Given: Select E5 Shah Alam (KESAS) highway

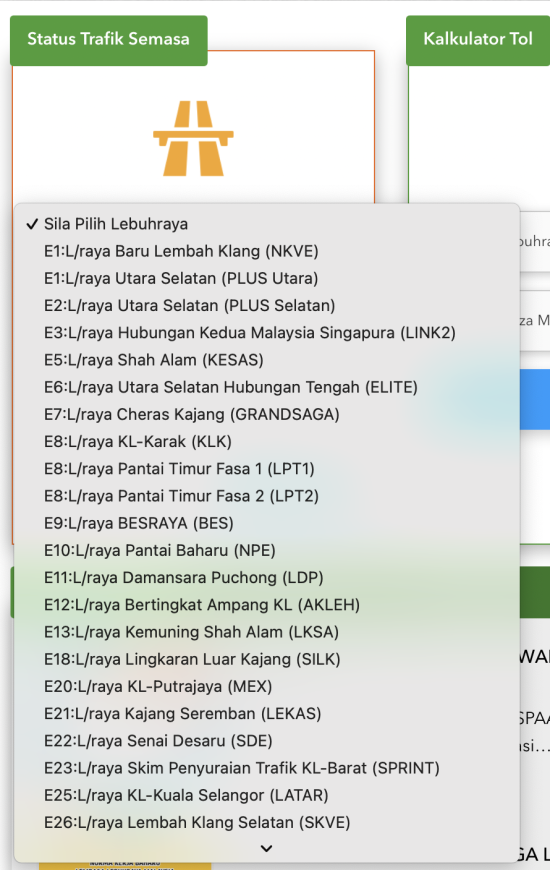Looking at the screenshot, I should tap(267, 360).
